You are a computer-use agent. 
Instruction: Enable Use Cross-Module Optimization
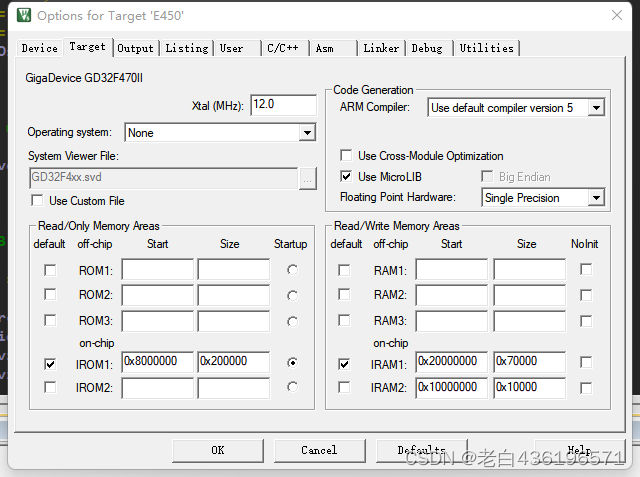tap(346, 155)
